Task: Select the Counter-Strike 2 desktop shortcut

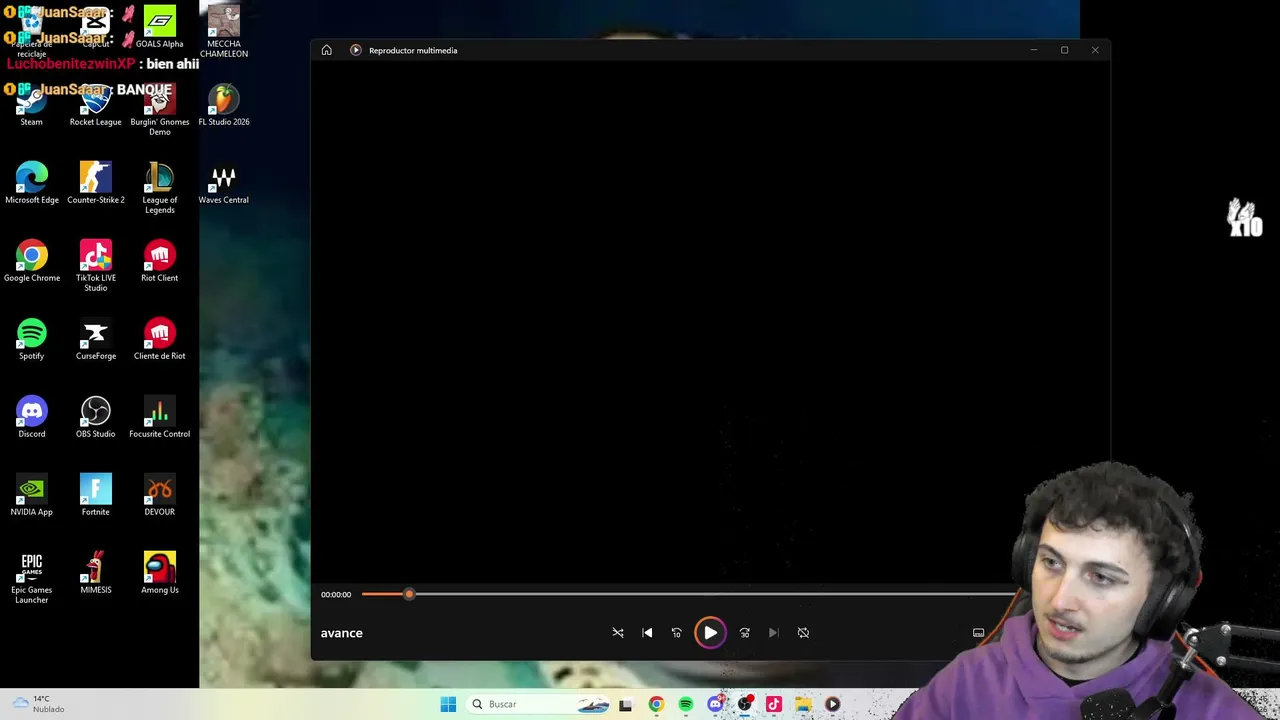Action: (96, 183)
